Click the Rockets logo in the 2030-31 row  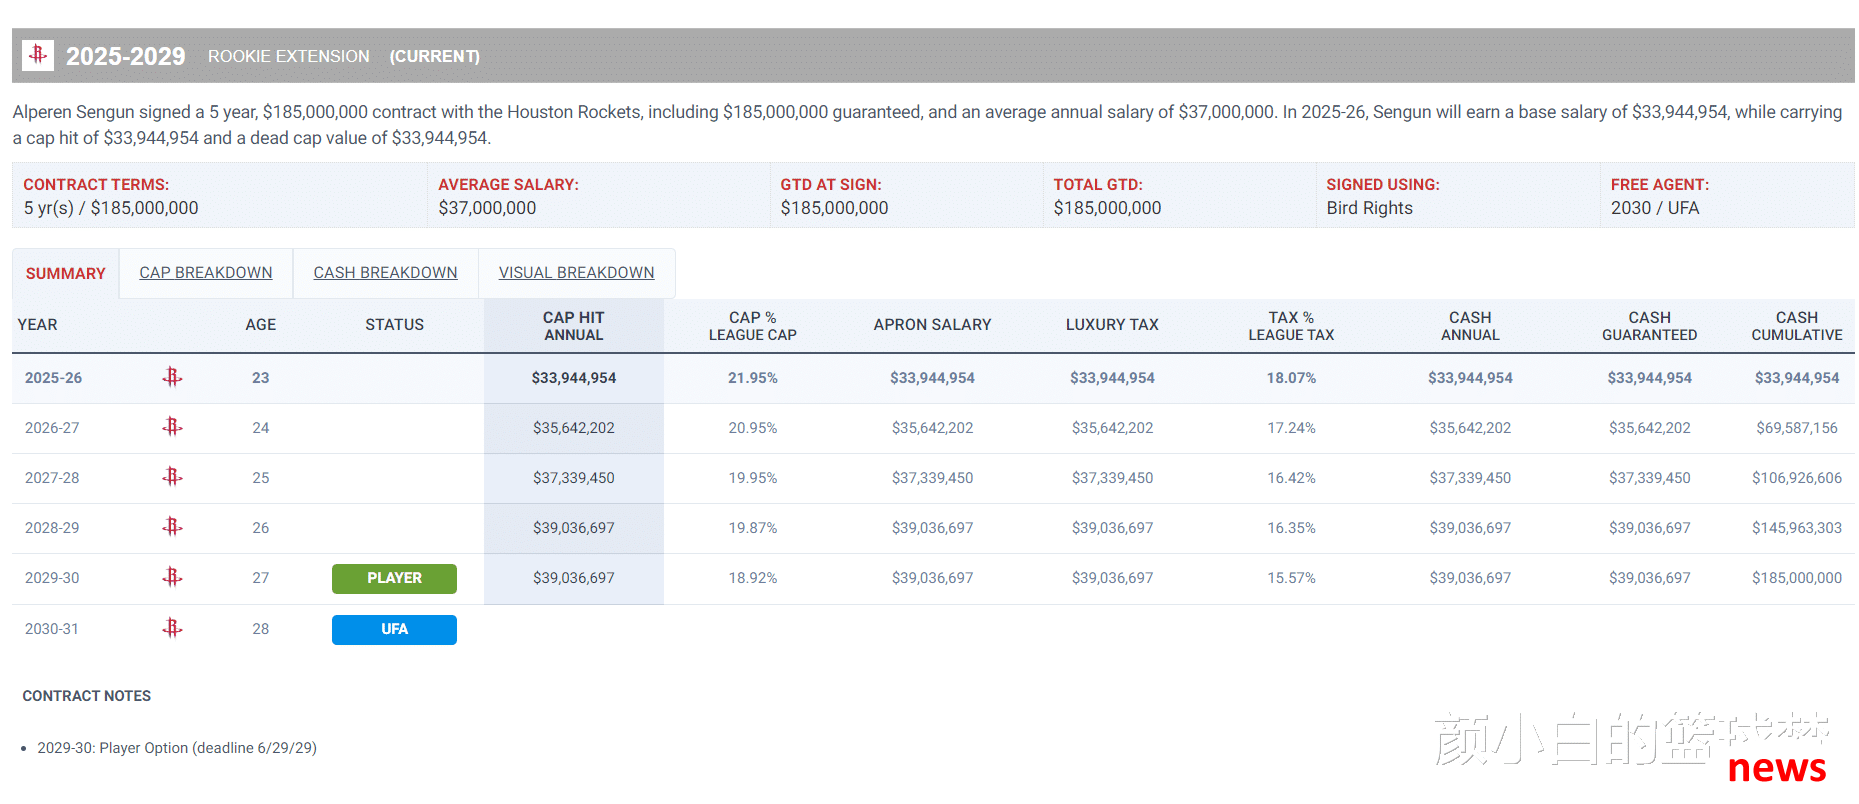tap(172, 628)
